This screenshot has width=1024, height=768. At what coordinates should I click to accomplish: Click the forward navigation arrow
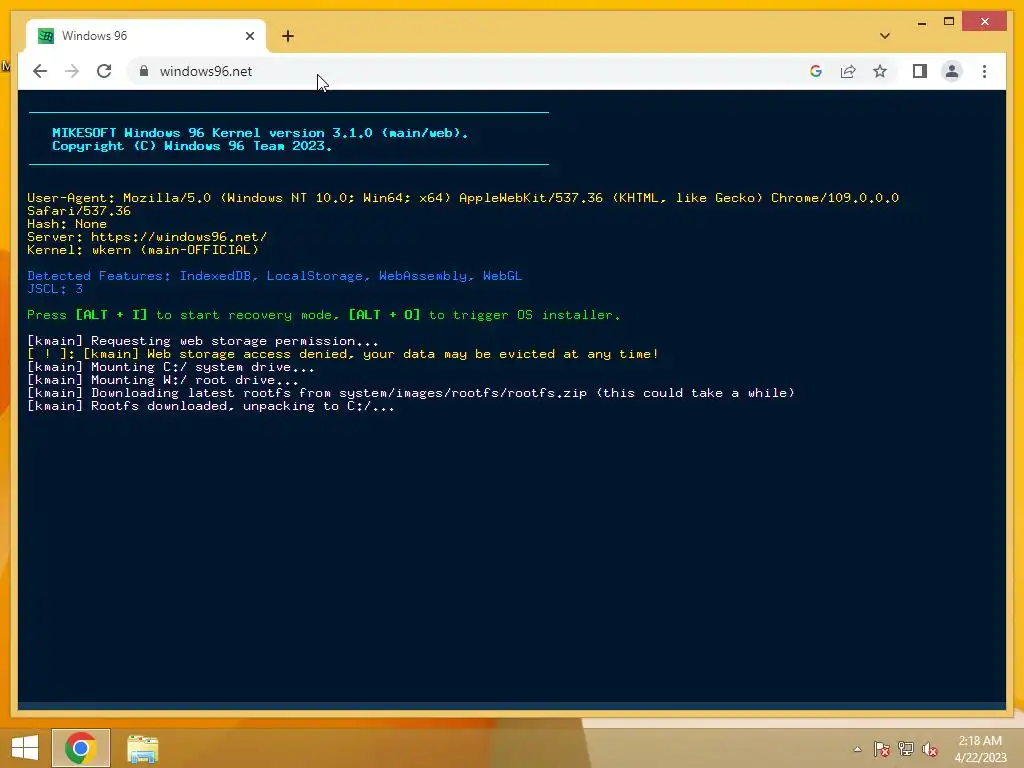(x=72, y=71)
